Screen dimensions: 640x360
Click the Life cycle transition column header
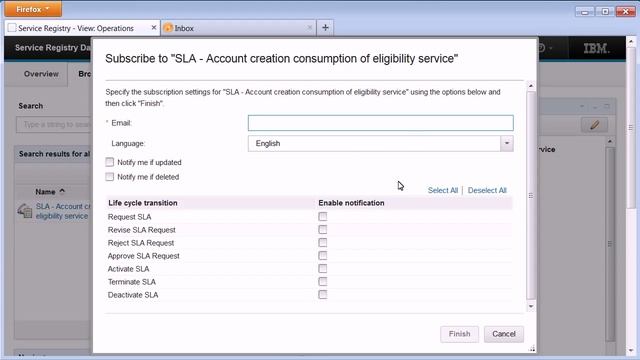[x=142, y=203]
